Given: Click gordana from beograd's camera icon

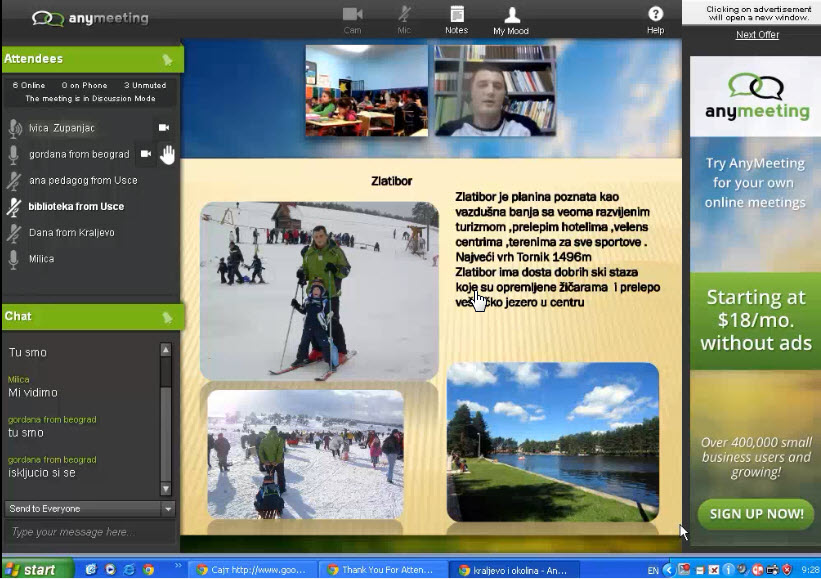Looking at the screenshot, I should (x=146, y=154).
